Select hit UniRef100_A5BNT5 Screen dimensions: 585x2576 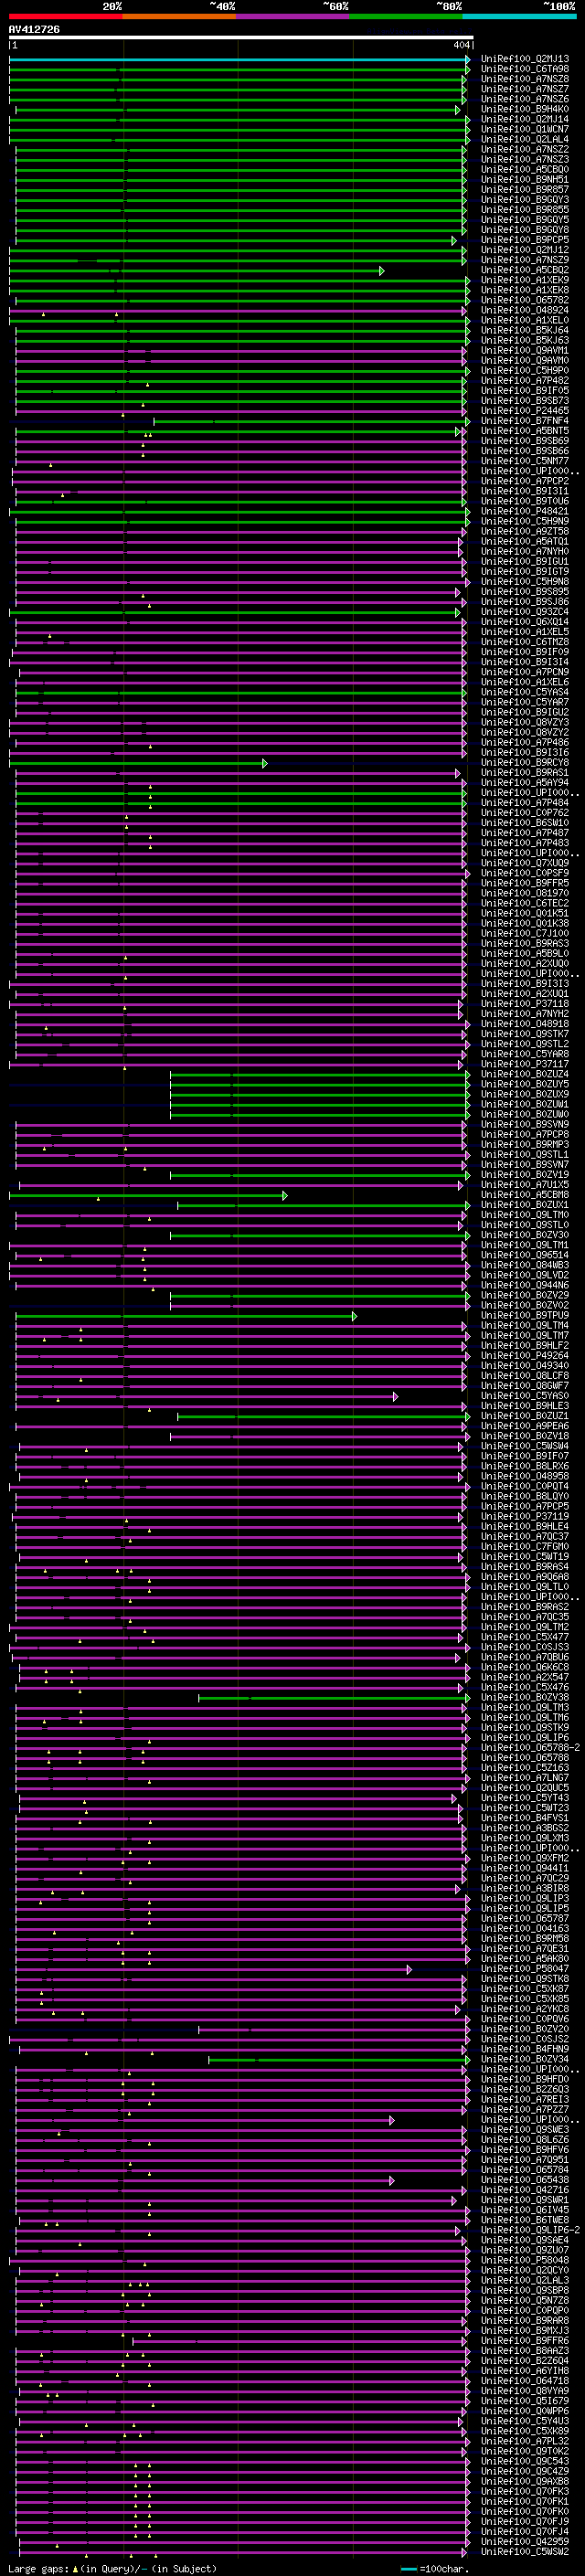point(525,431)
